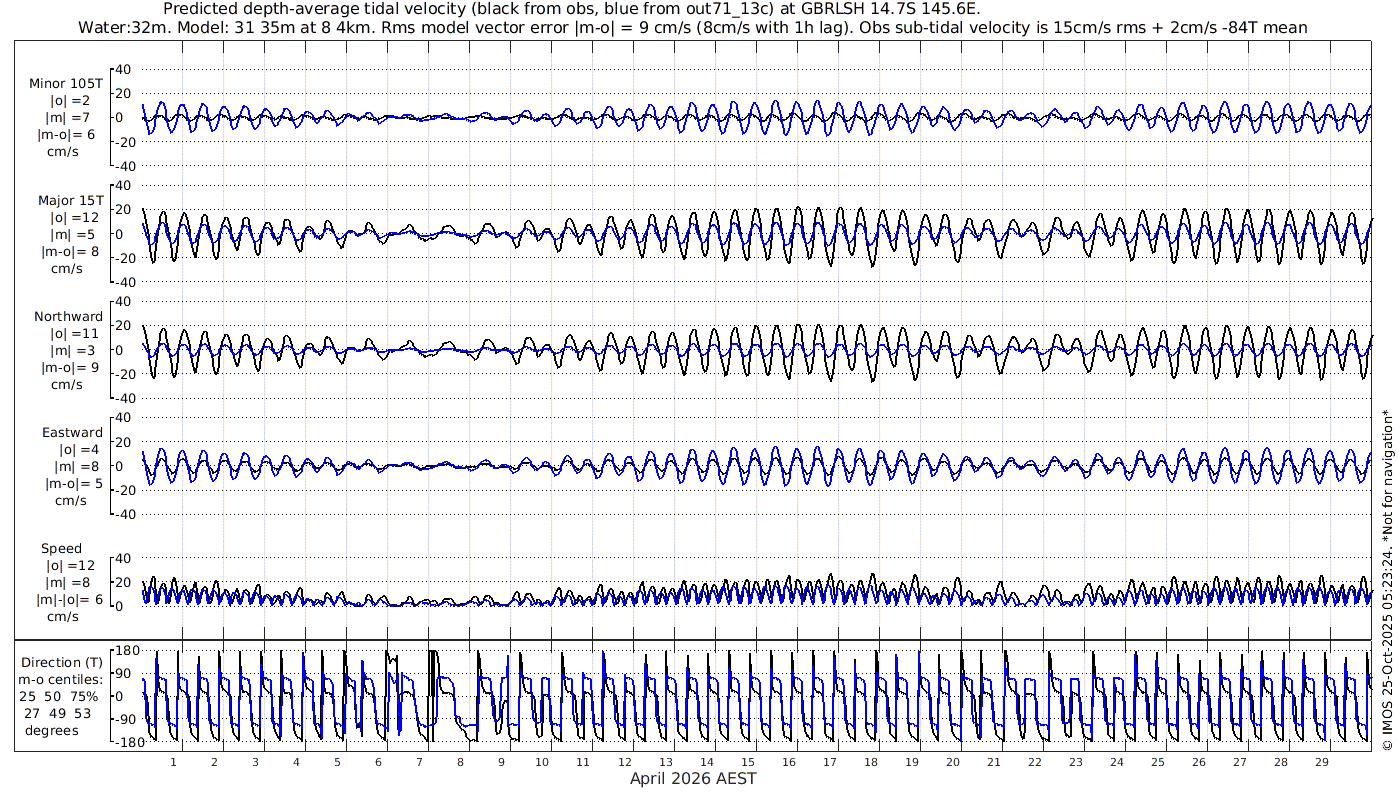
Task: Click the day "29" date axis label
Action: pos(1321,762)
